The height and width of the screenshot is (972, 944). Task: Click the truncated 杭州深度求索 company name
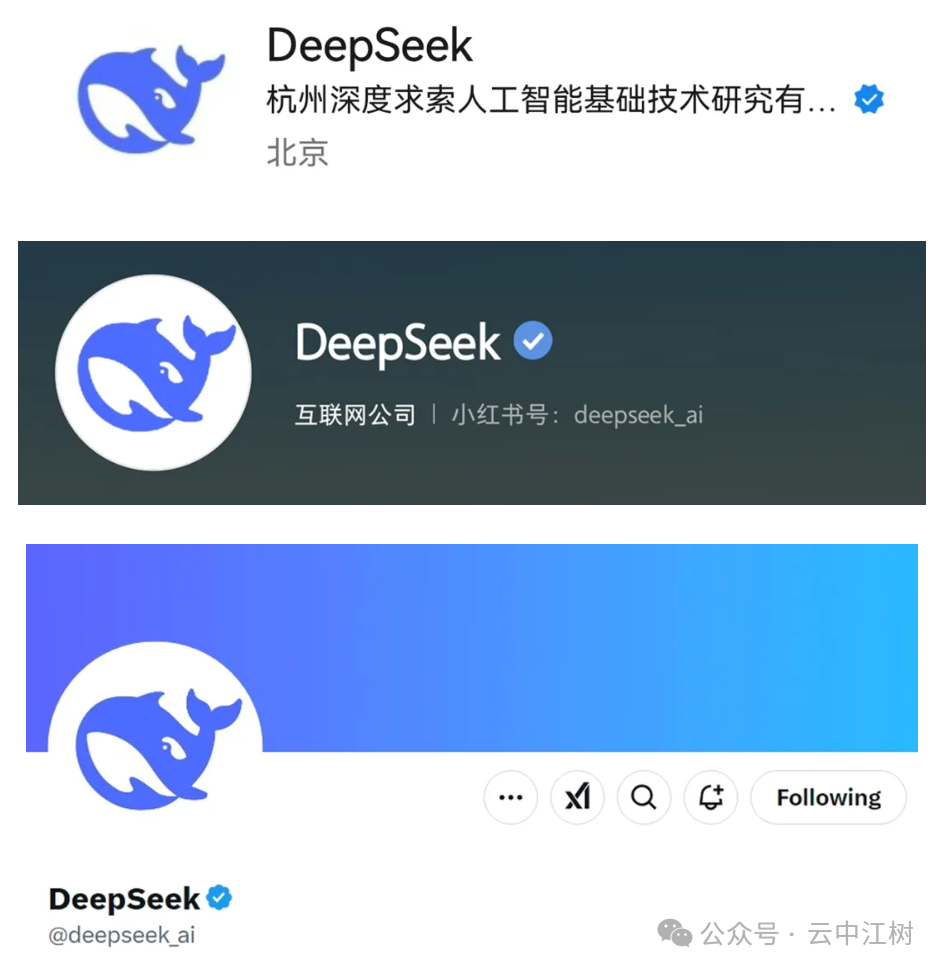coord(551,100)
